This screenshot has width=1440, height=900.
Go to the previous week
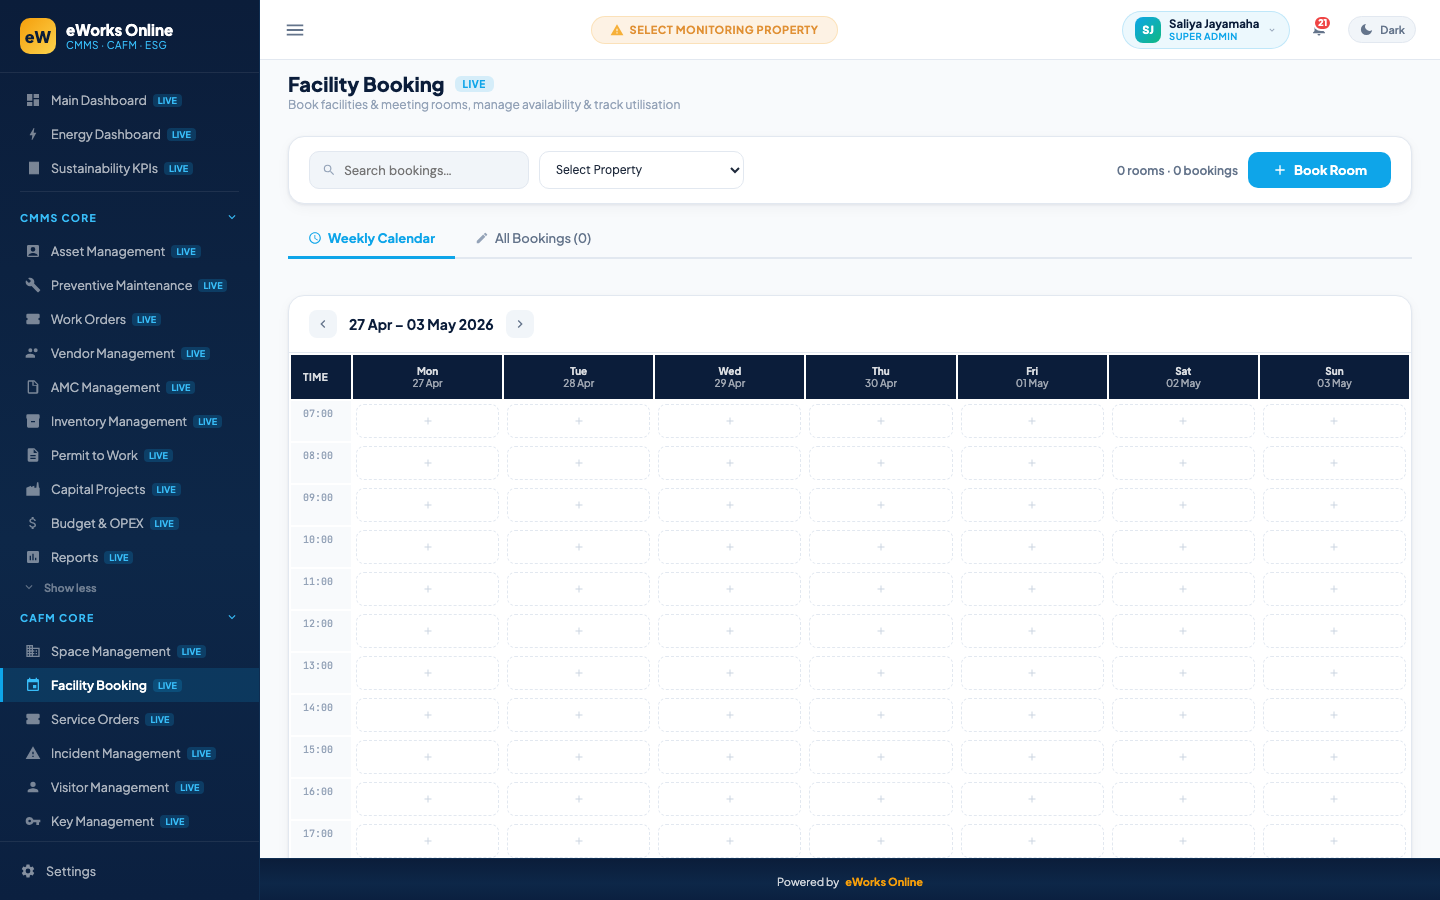(x=322, y=324)
